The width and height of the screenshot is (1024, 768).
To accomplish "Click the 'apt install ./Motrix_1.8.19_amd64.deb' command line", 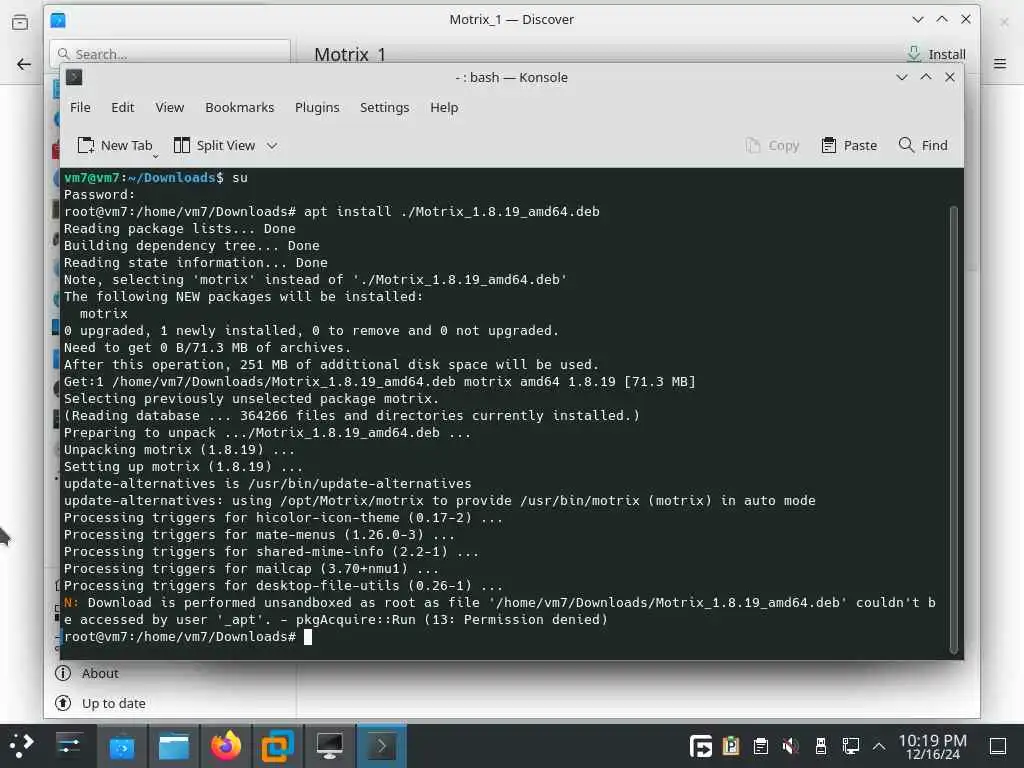I will click(452, 212).
